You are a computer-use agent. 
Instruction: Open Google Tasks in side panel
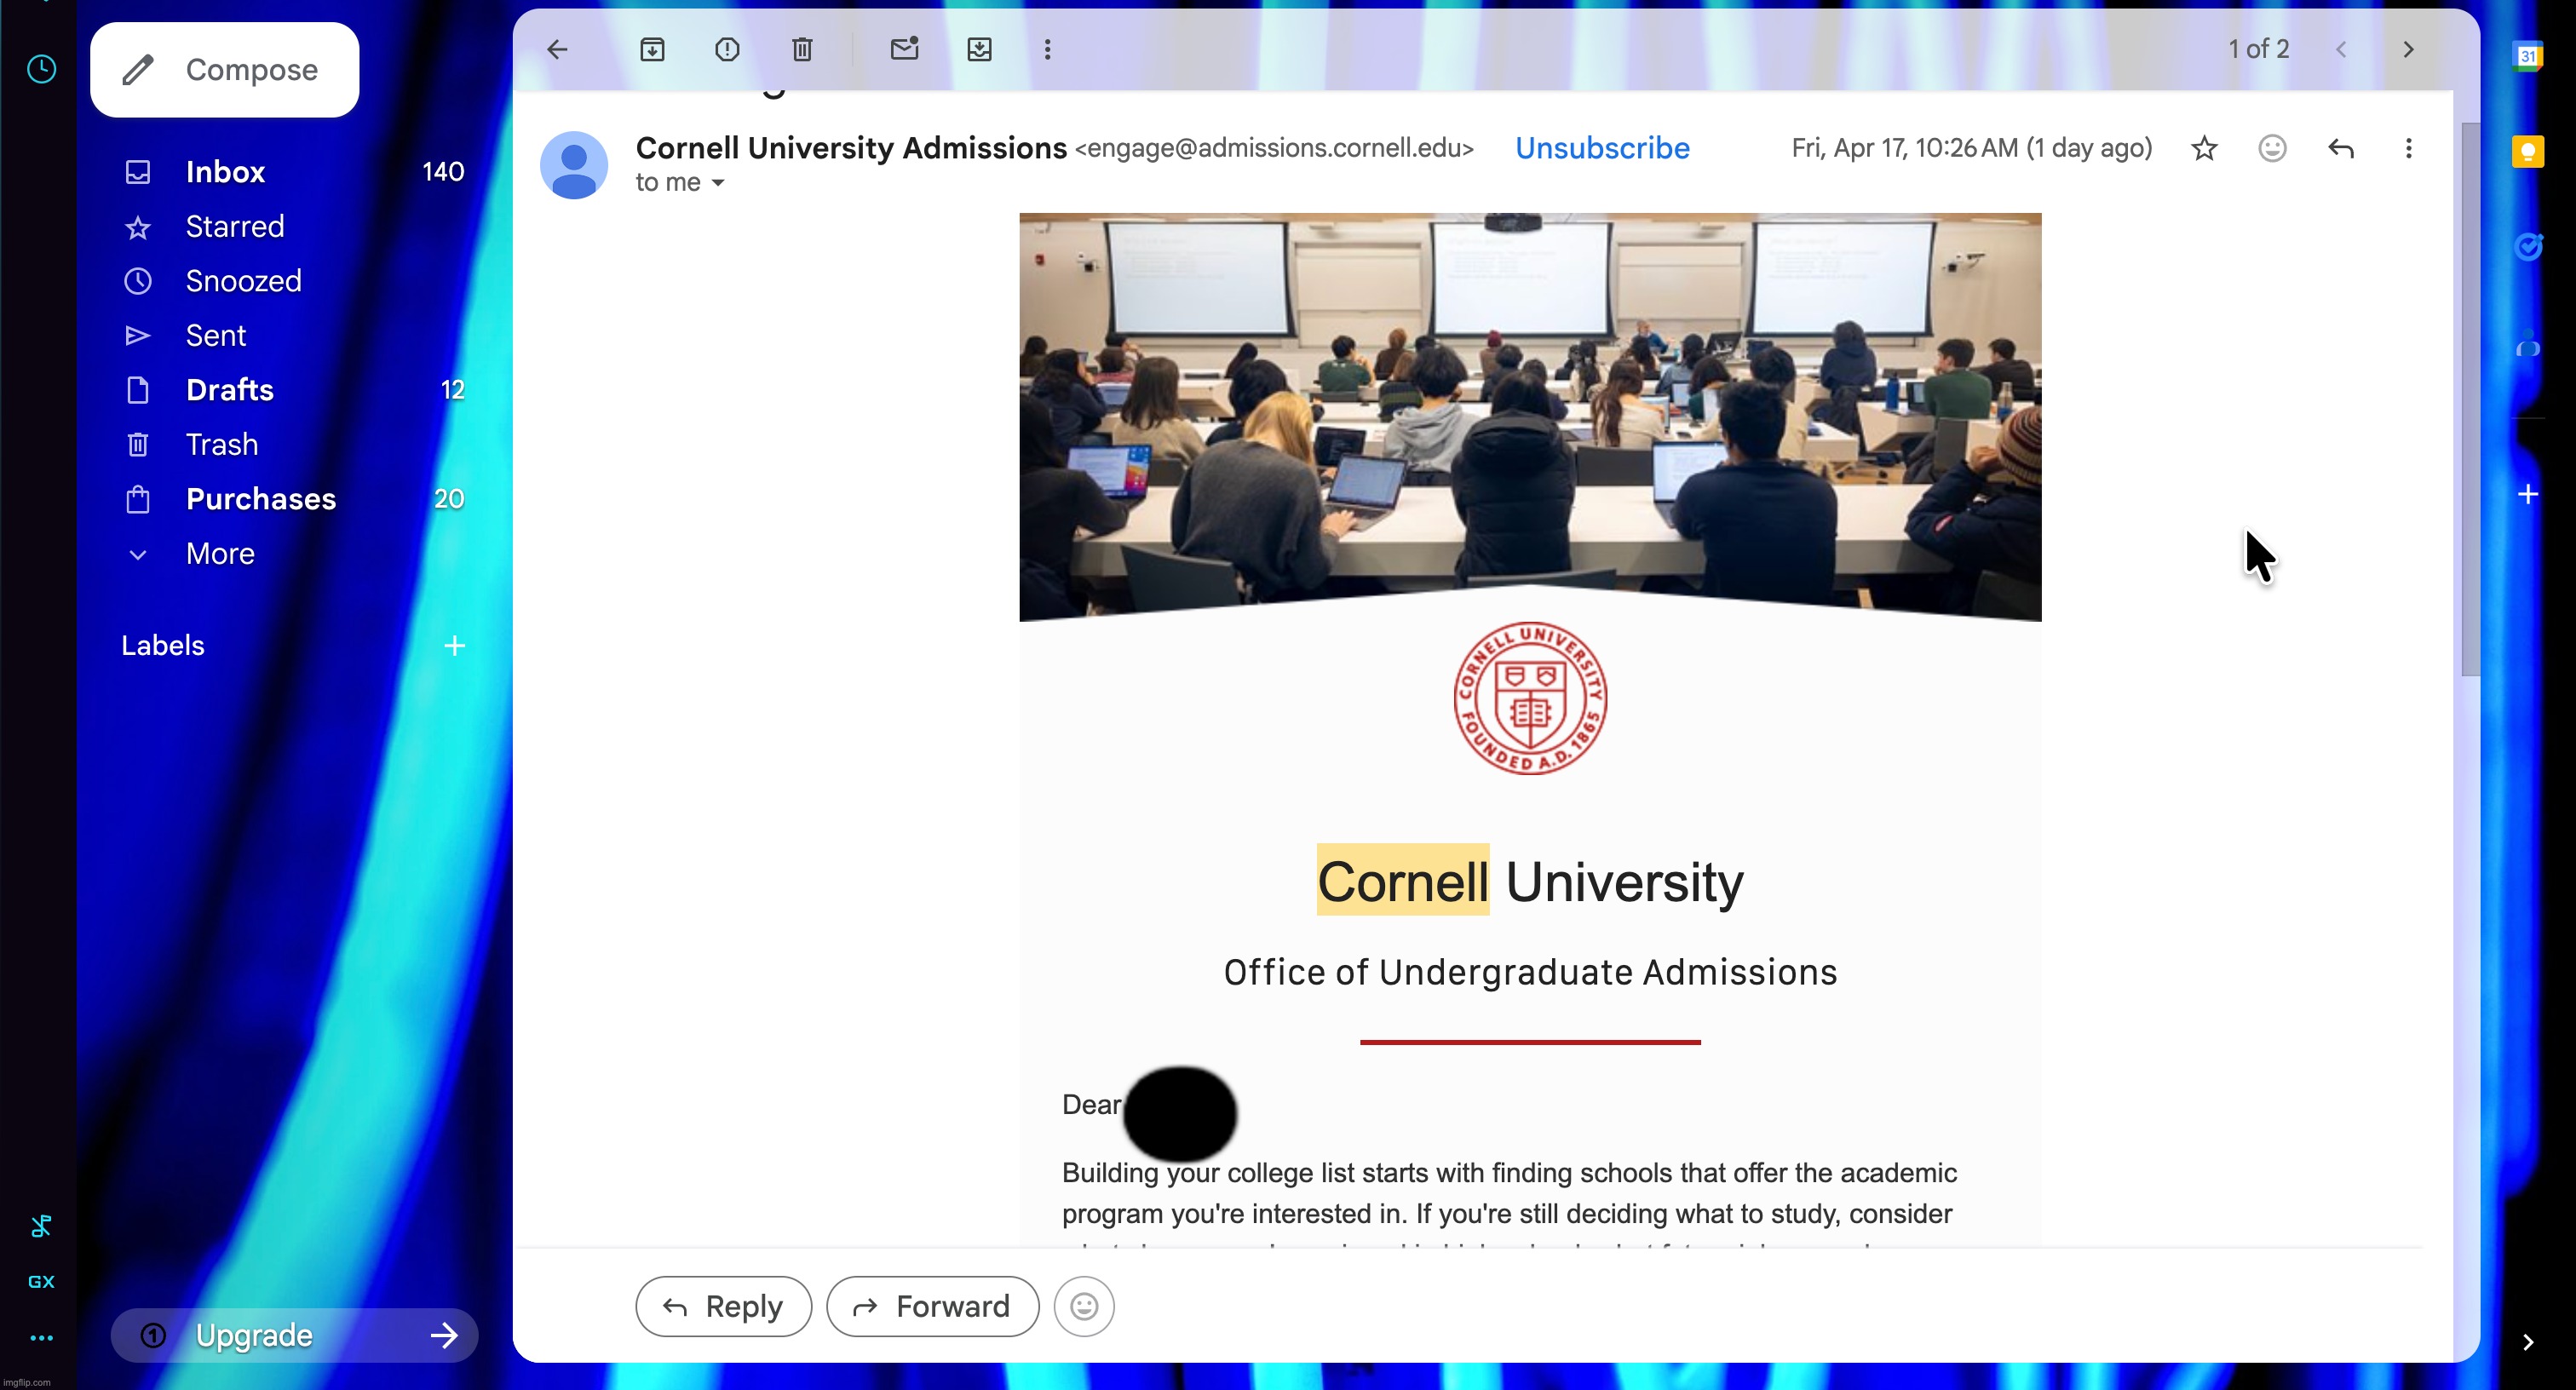point(2529,247)
